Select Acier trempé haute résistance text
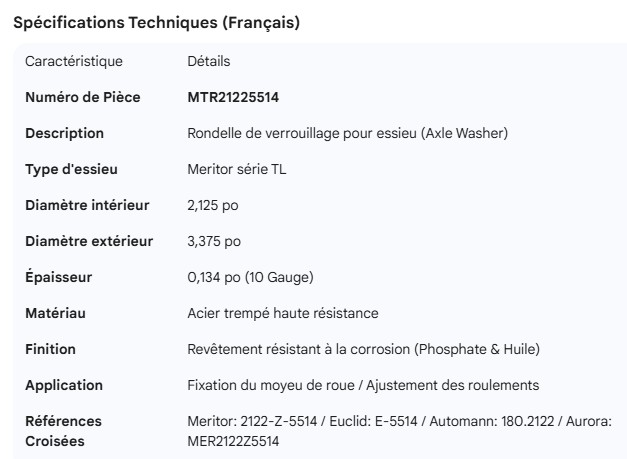The height and width of the screenshot is (459, 627). (283, 313)
